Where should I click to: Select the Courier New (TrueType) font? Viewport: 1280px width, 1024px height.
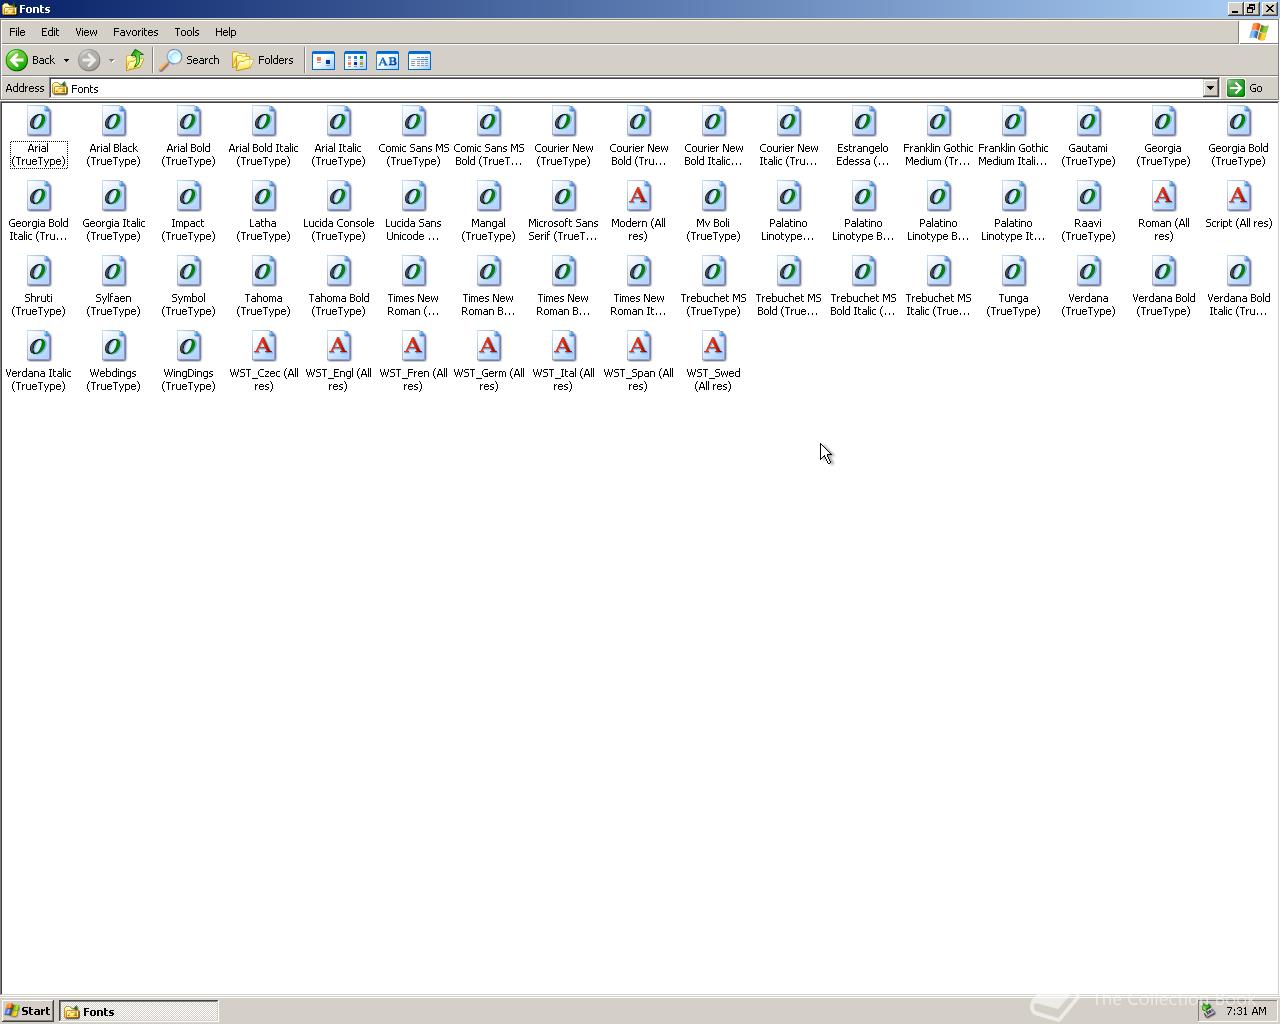click(x=563, y=122)
